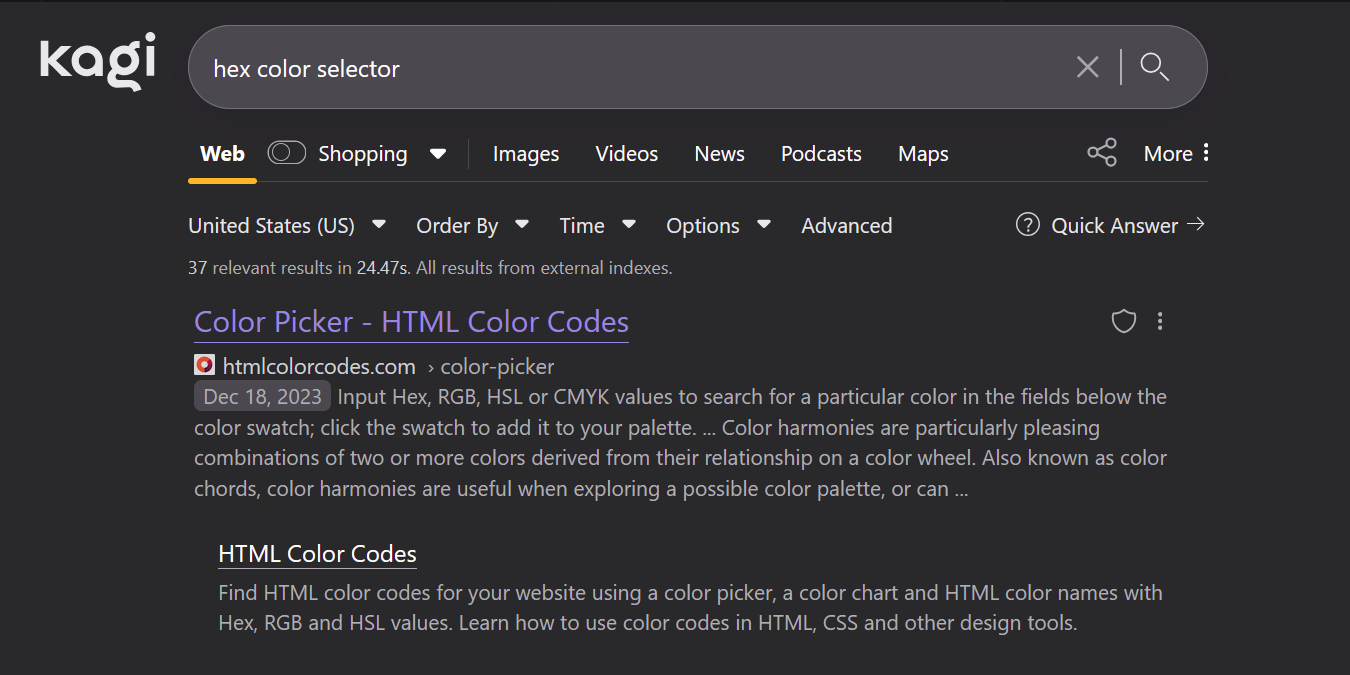Image resolution: width=1350 pixels, height=675 pixels.
Task: Click the shield icon beside first result
Action: (x=1124, y=321)
